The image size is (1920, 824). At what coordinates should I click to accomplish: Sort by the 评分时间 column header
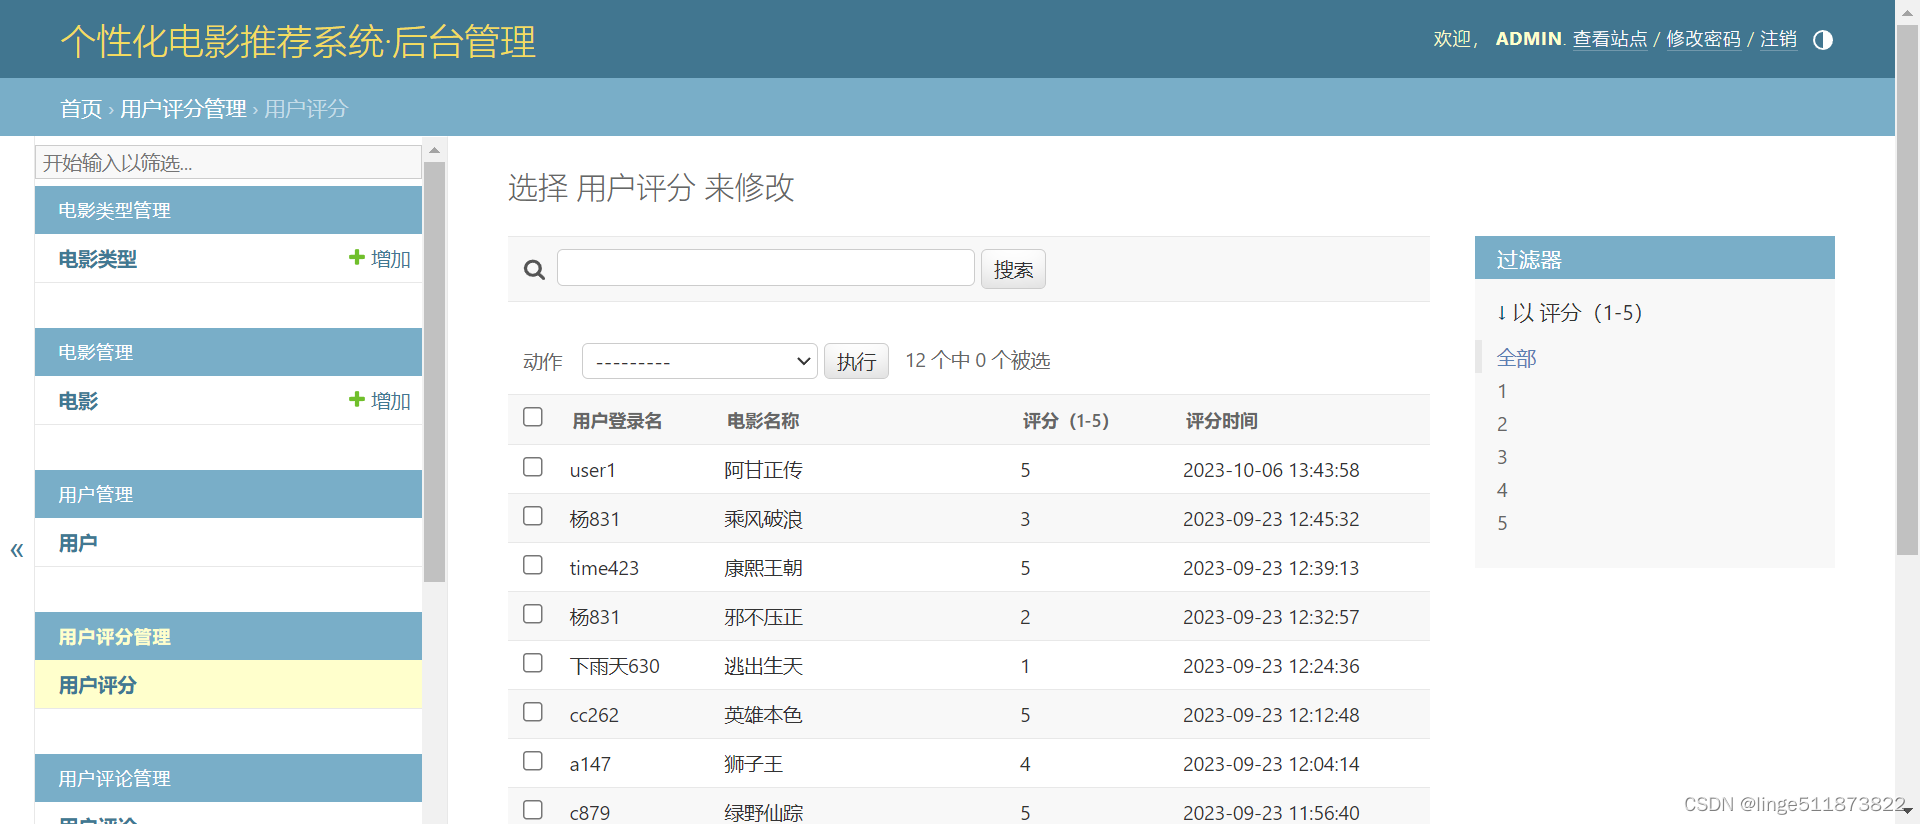(x=1222, y=421)
